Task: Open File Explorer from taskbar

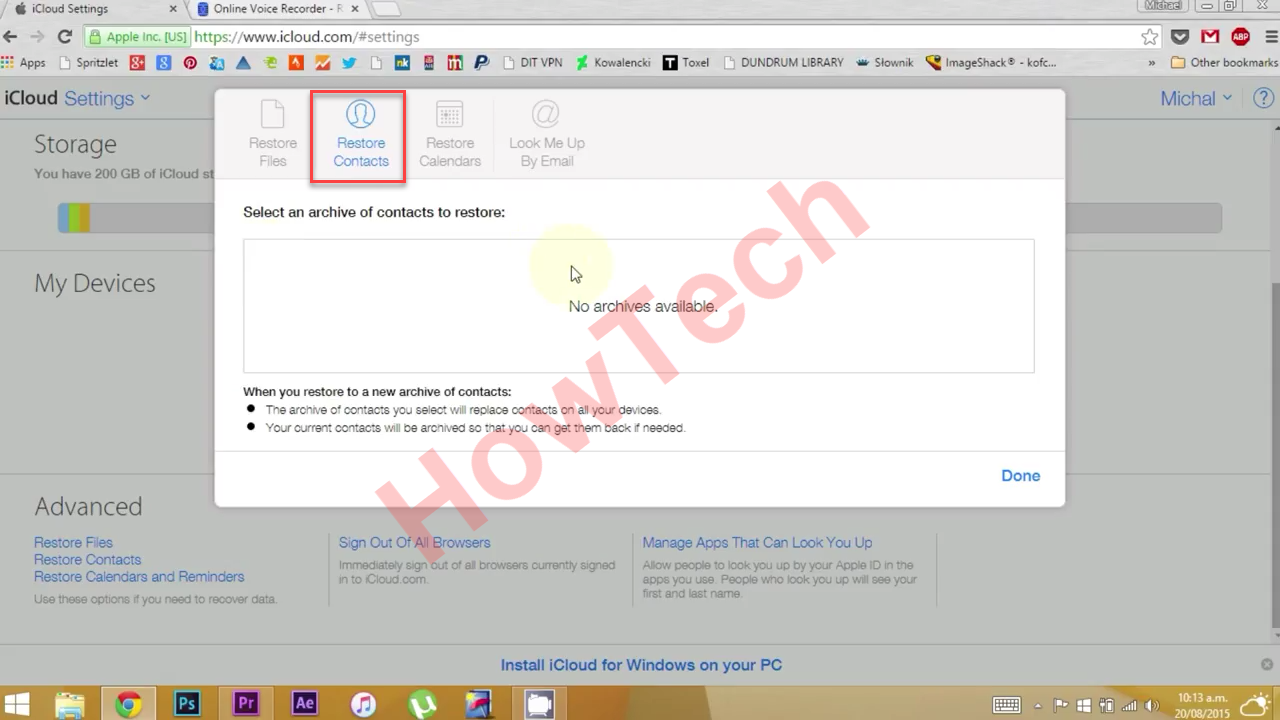Action: coord(70,704)
